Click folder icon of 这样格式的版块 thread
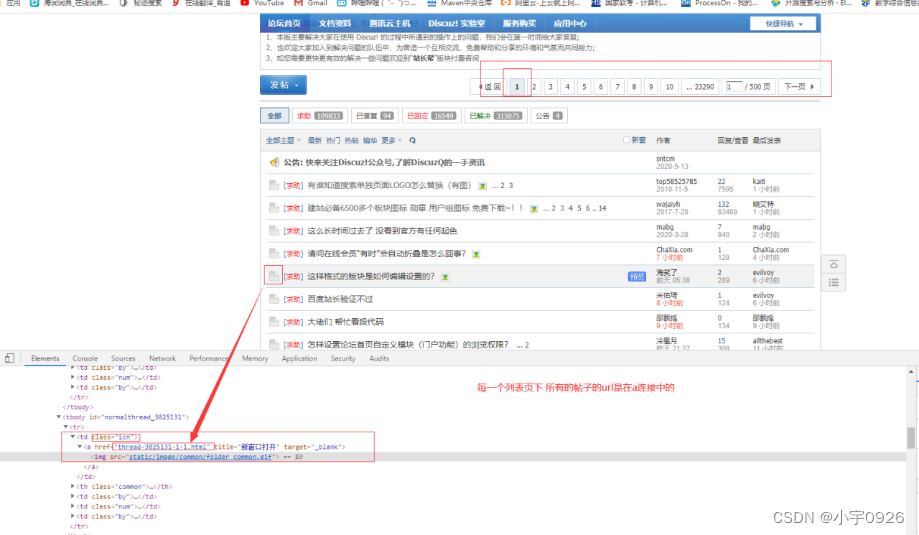The height and width of the screenshot is (535, 919). pyautogui.click(x=274, y=276)
